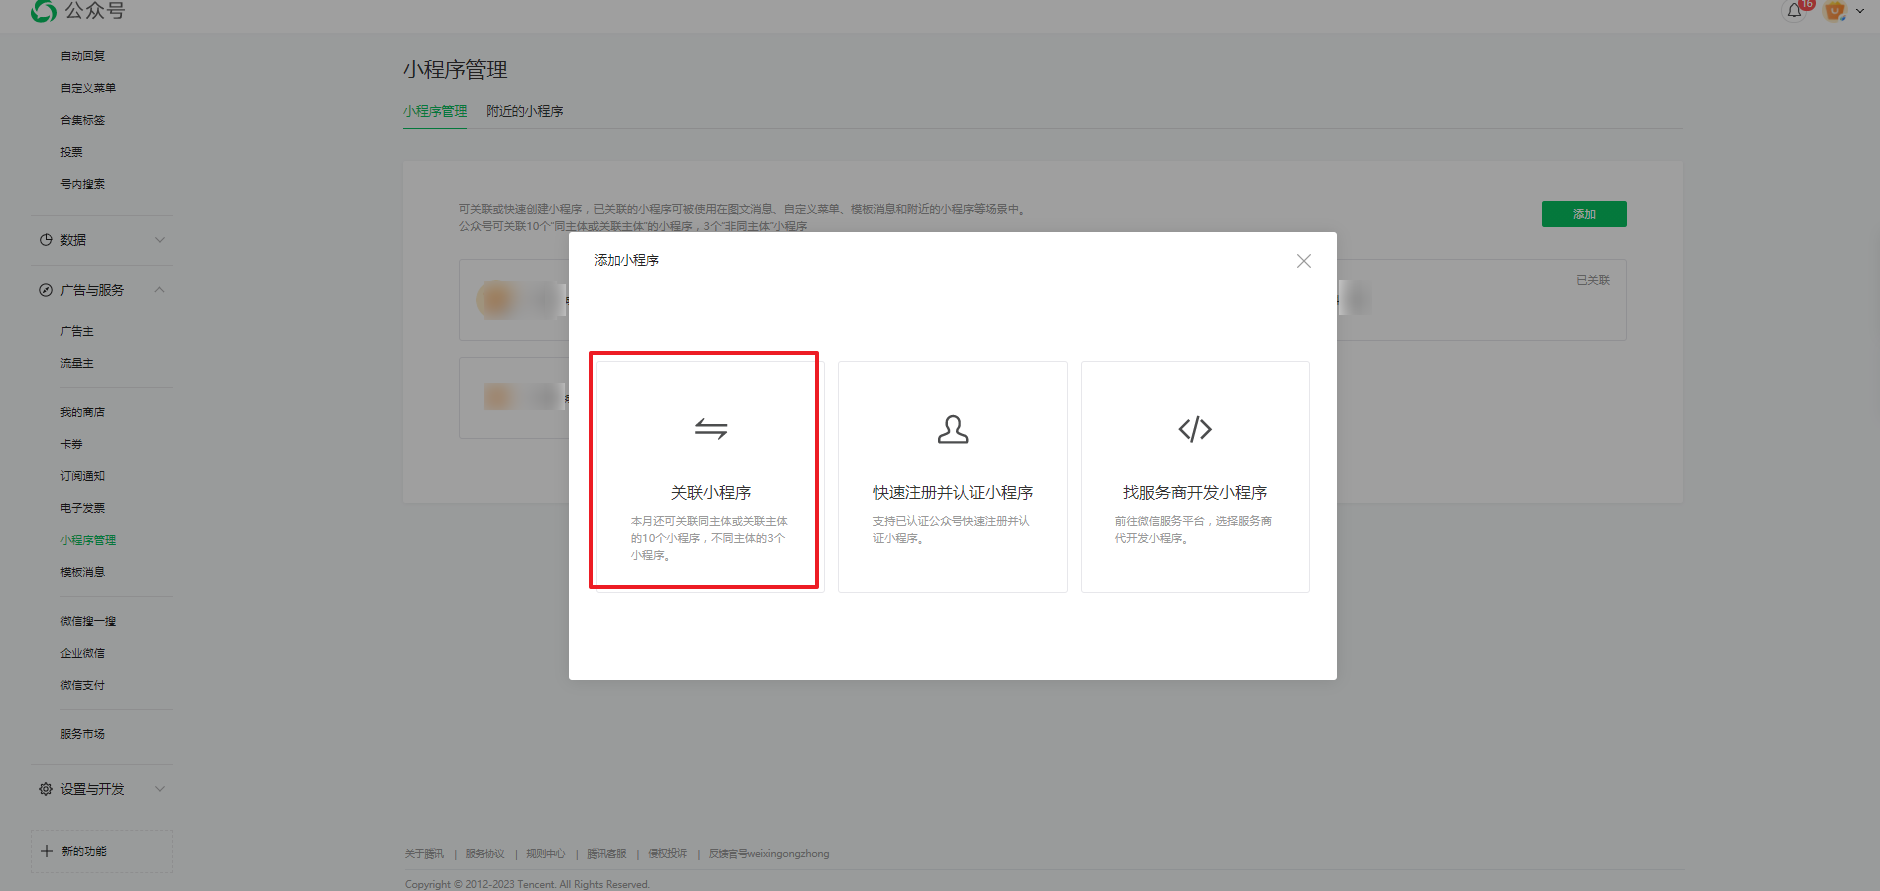Click the account avatar in the header
This screenshot has height=891, width=1880.
[x=1835, y=11]
